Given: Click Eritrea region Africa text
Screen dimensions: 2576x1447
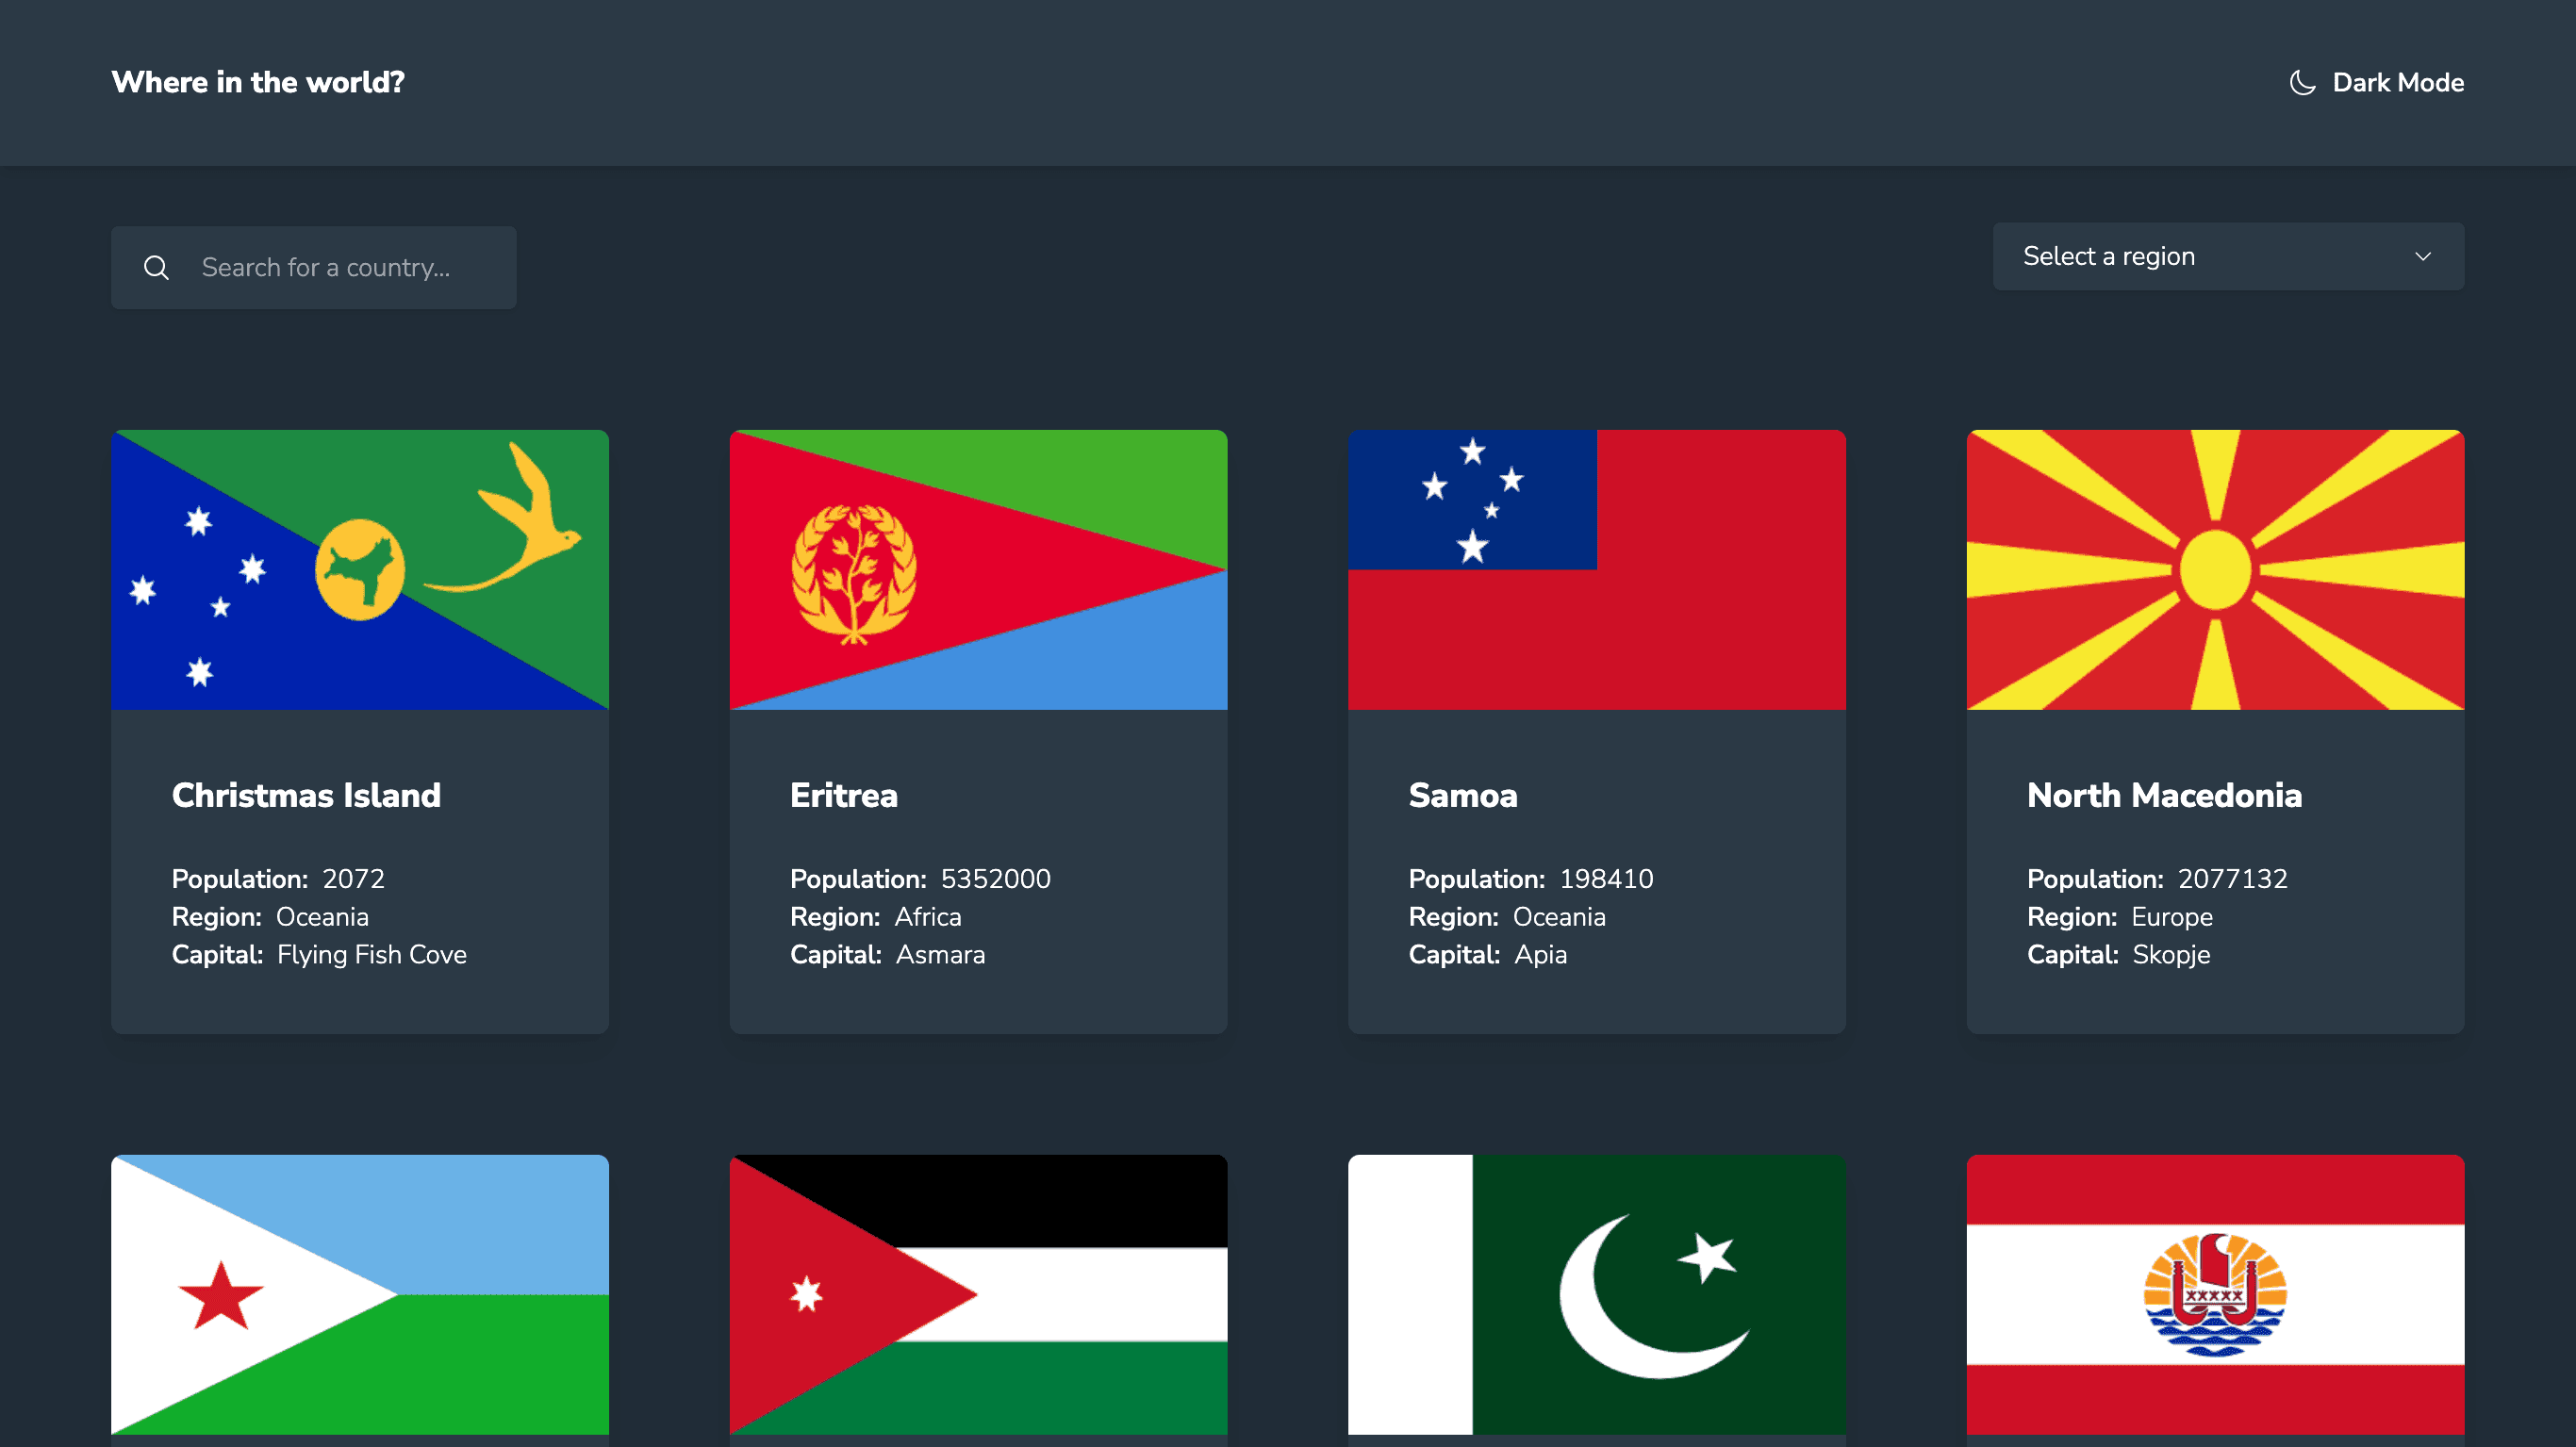Looking at the screenshot, I should tap(928, 916).
